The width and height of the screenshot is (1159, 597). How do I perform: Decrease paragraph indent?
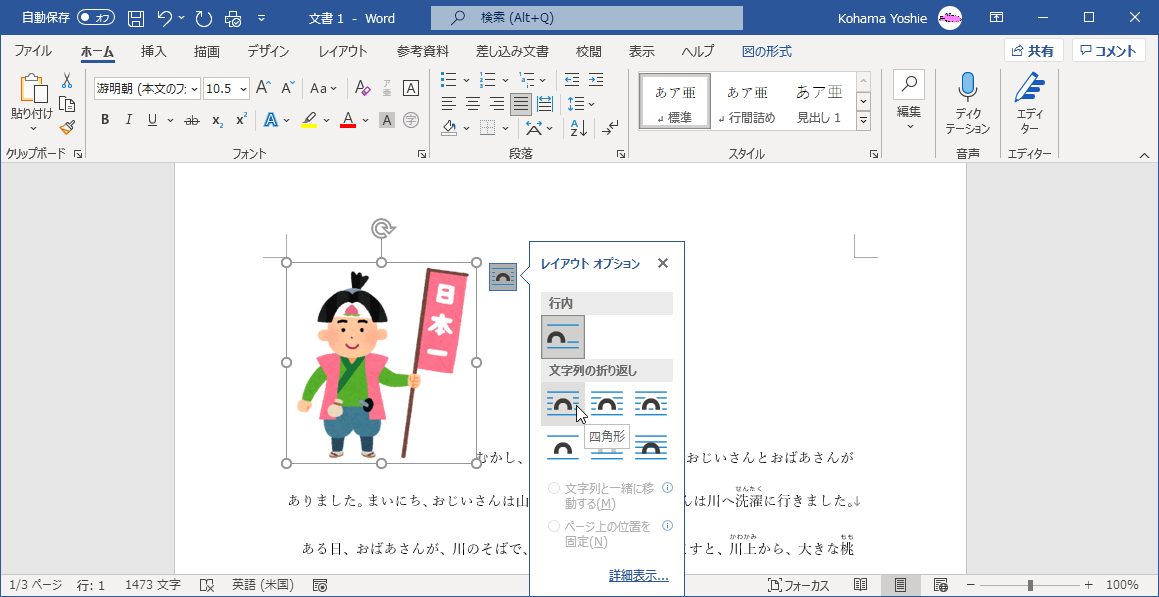pyautogui.click(x=571, y=79)
